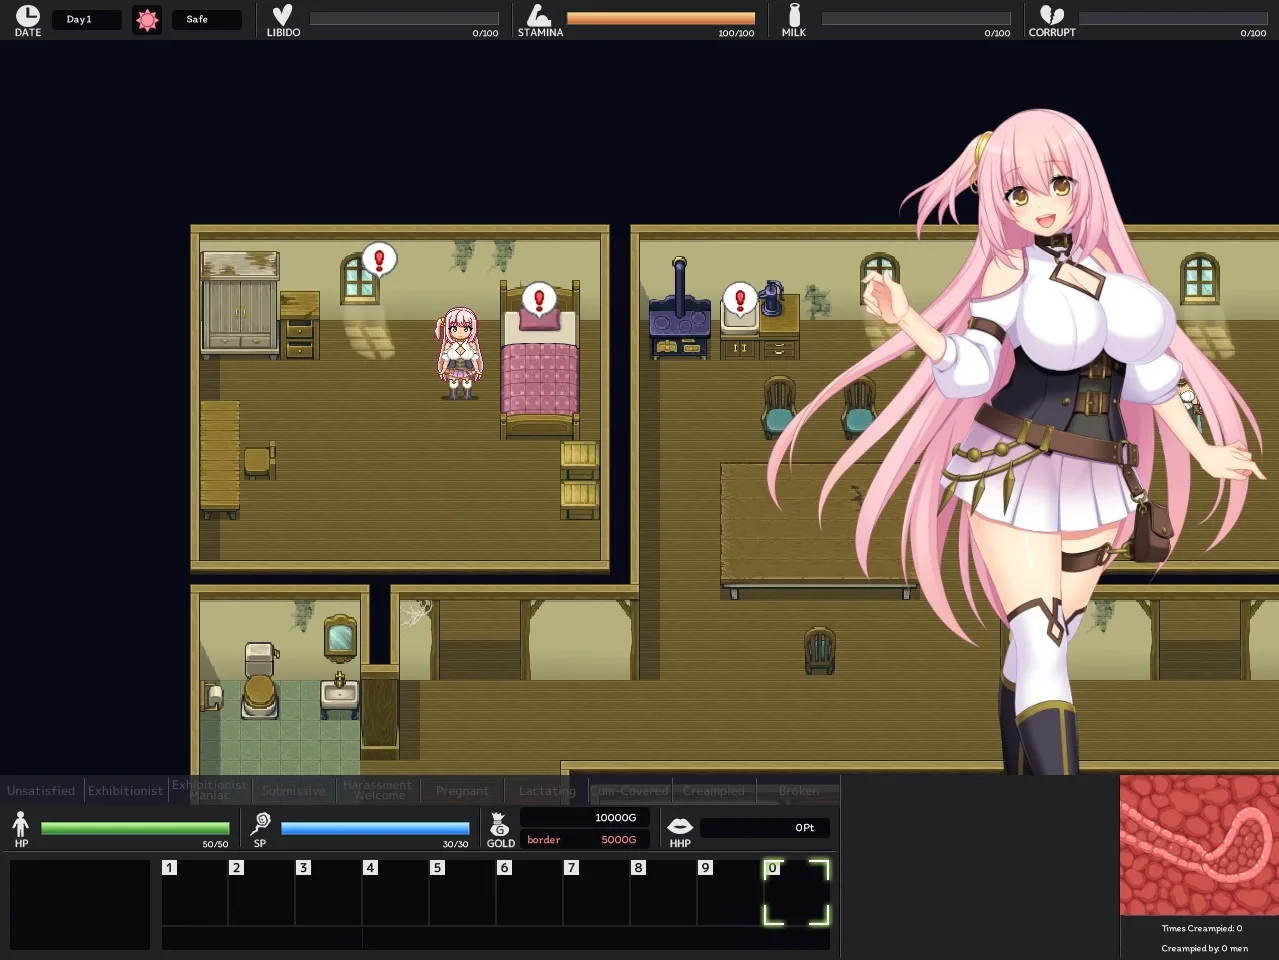Click the orange STAMINA bar
The width and height of the screenshot is (1279, 960).
pos(660,18)
